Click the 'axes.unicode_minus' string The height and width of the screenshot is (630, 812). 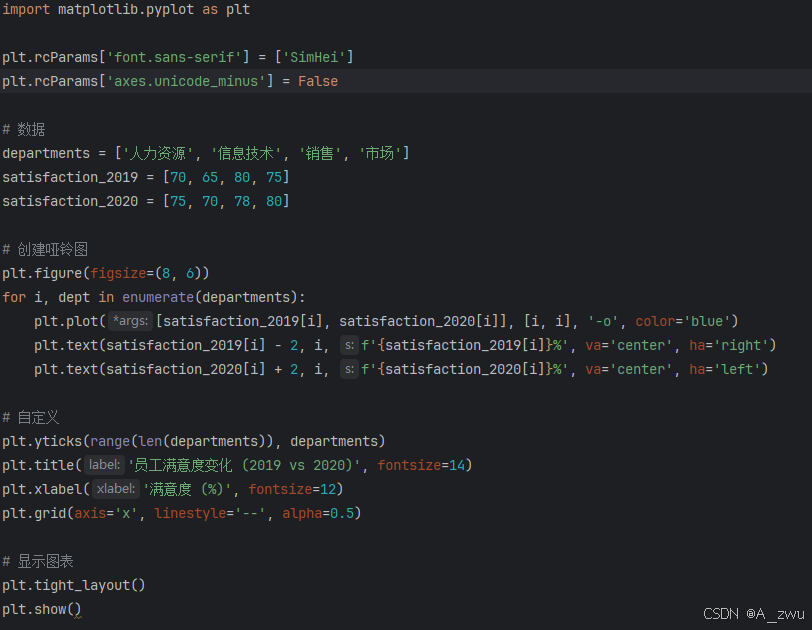pos(186,81)
